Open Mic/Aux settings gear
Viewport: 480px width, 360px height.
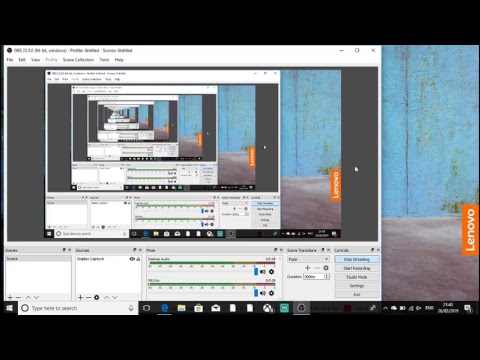tap(271, 293)
